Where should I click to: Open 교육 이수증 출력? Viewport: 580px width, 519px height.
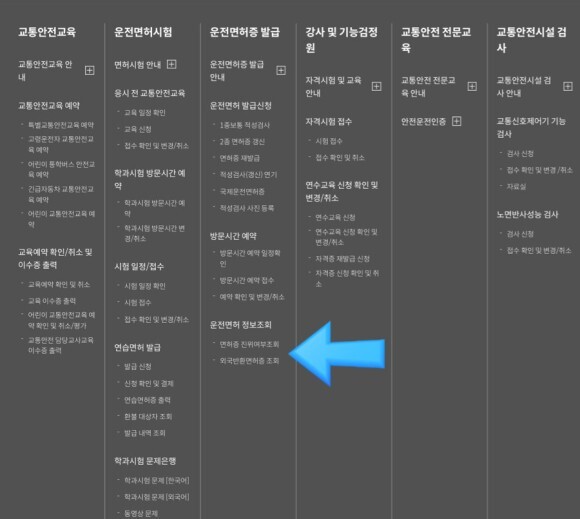(52, 301)
